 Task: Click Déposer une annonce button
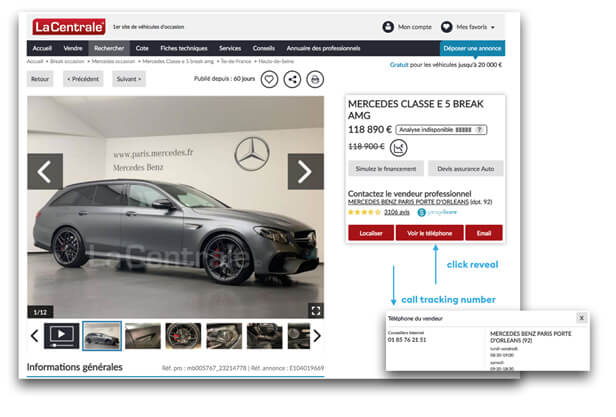pyautogui.click(x=472, y=48)
